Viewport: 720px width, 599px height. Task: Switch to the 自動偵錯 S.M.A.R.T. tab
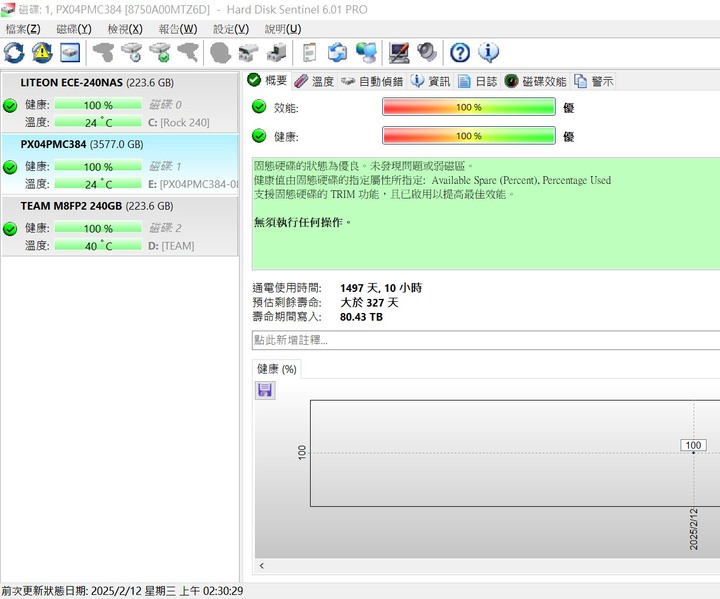coord(372,81)
